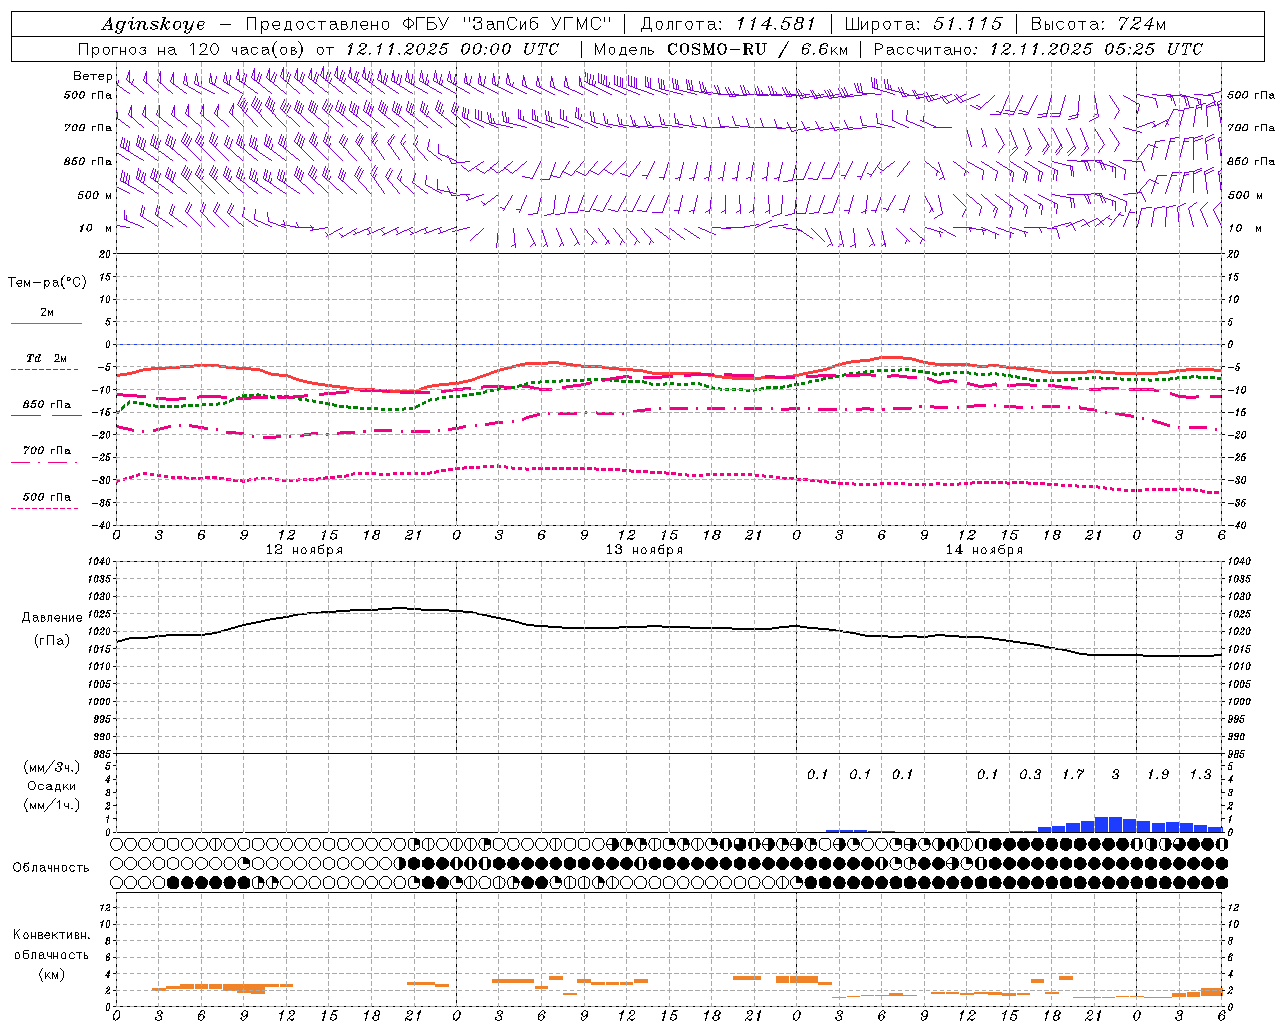This screenshot has width=1280, height=1024.
Task: Click the "(мм/3ч.)" precipitation unit label
Action: point(52,767)
